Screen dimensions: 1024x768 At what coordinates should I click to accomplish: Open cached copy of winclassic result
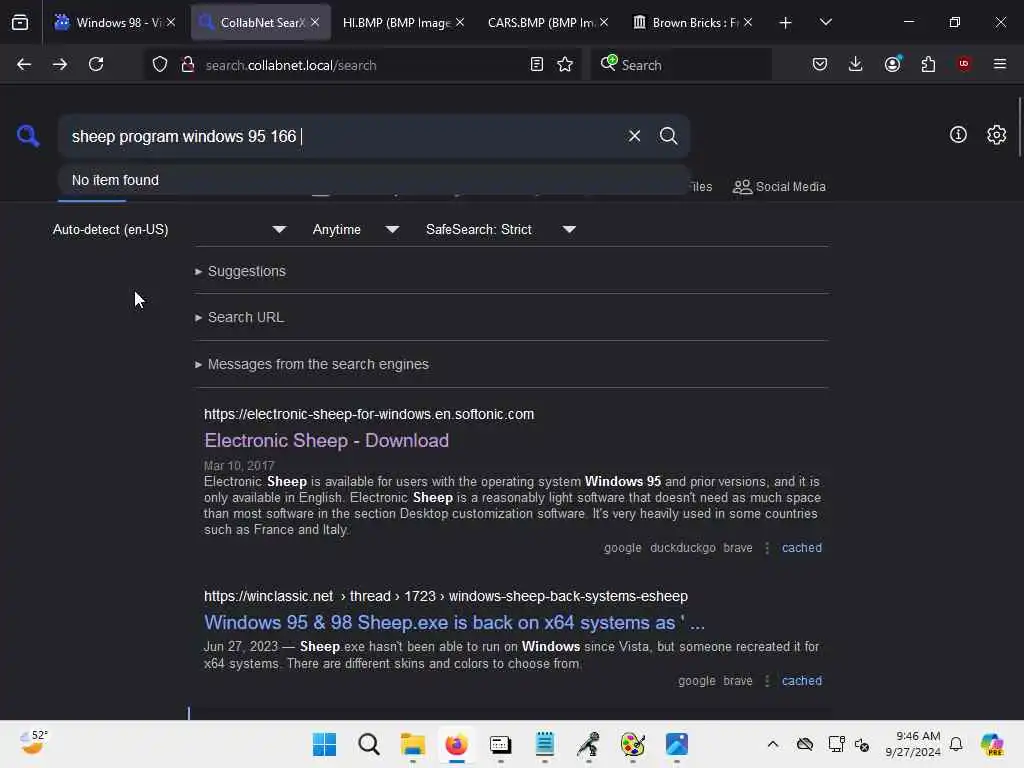(x=802, y=680)
